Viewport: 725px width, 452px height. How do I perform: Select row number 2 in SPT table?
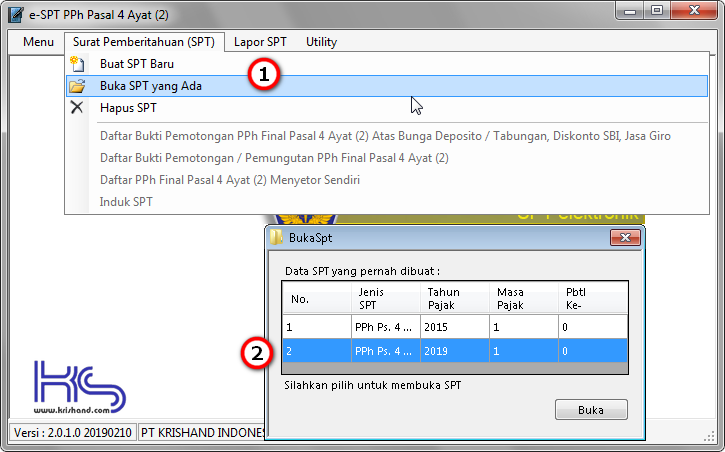(455, 351)
